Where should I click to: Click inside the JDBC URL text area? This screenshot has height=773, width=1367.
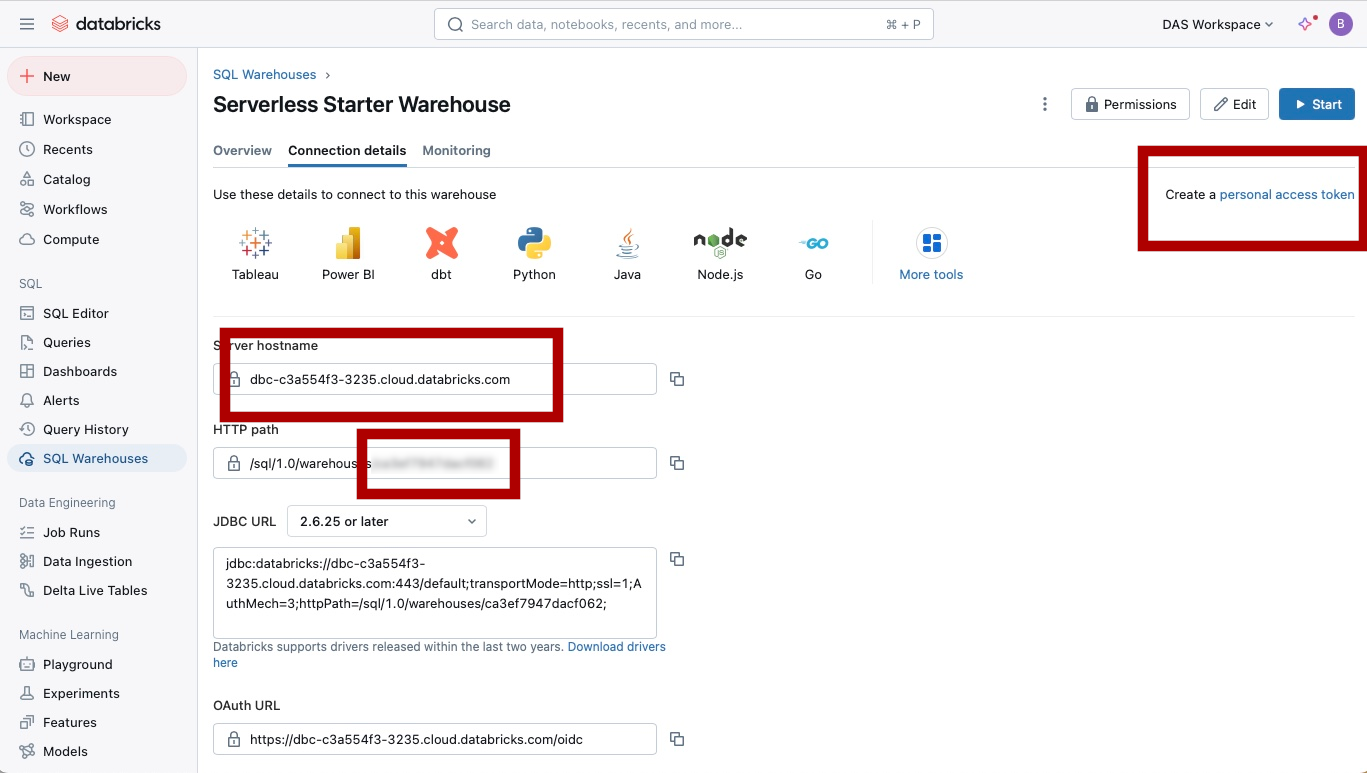(435, 592)
